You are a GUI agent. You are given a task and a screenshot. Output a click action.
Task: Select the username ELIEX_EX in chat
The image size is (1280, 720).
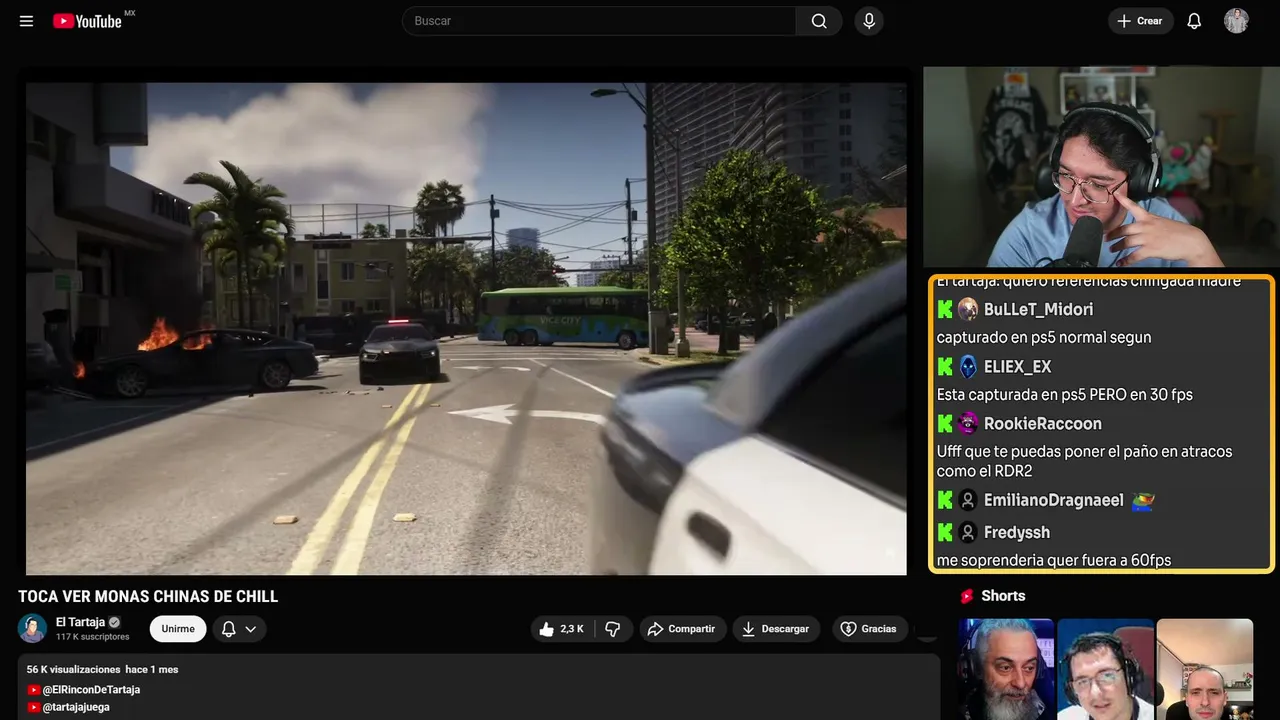(x=1018, y=367)
